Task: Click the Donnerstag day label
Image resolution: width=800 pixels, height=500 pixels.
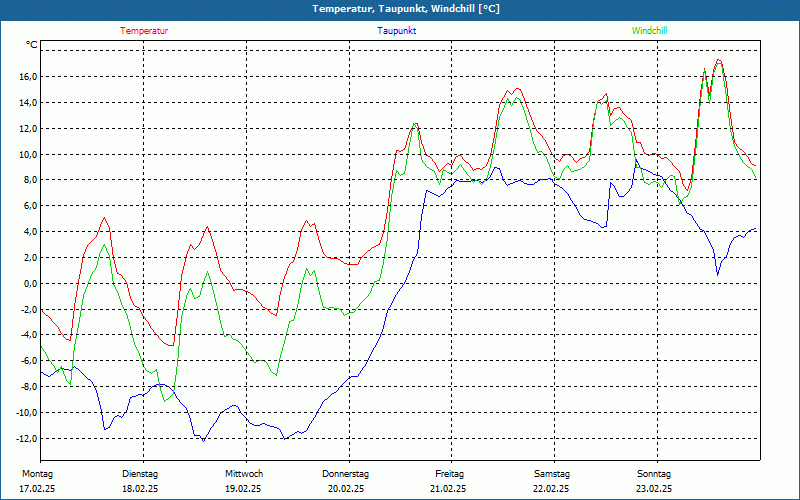Action: (x=345, y=474)
